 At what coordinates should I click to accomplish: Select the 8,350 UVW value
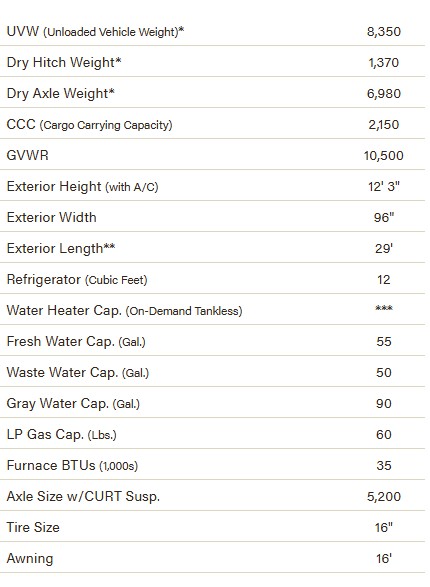[384, 31]
